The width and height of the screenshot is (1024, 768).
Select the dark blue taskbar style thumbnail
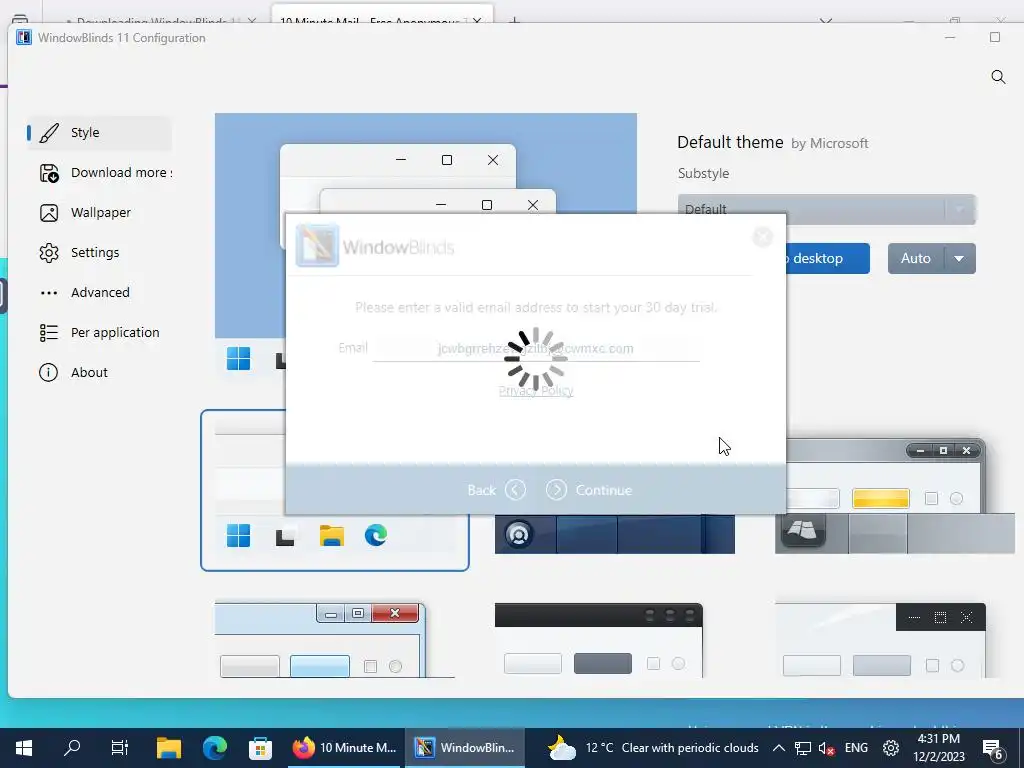pos(615,534)
